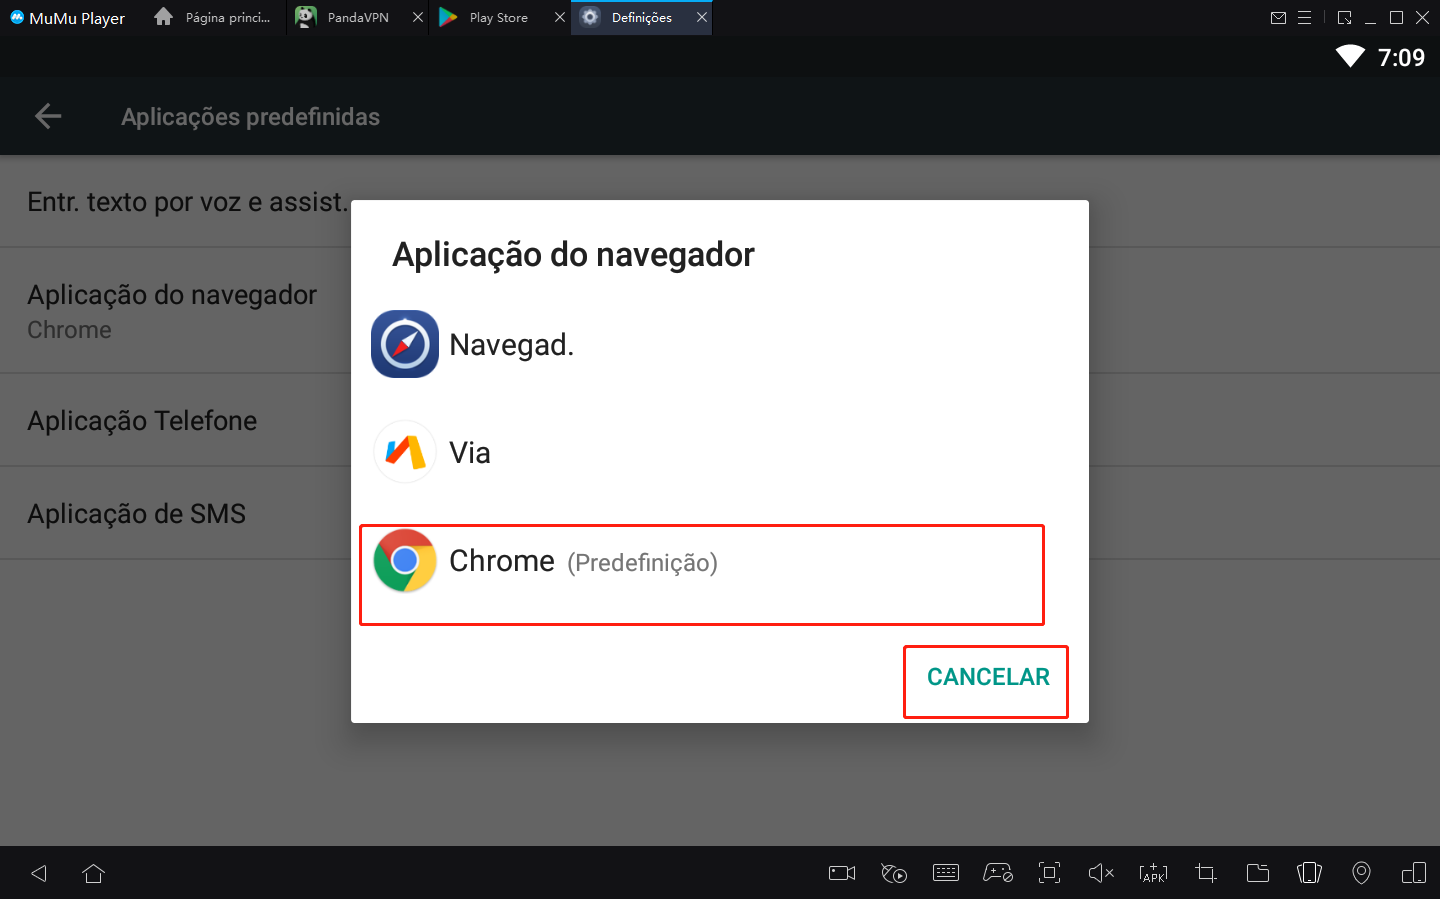Switch to the Play Store tab
Screen dimensions: 1440x899
[494, 17]
